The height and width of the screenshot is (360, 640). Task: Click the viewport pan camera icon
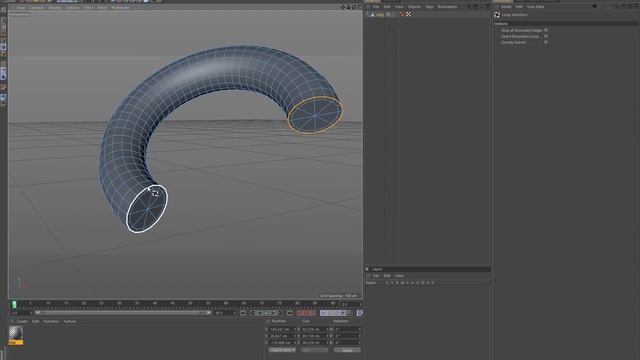click(343, 7)
